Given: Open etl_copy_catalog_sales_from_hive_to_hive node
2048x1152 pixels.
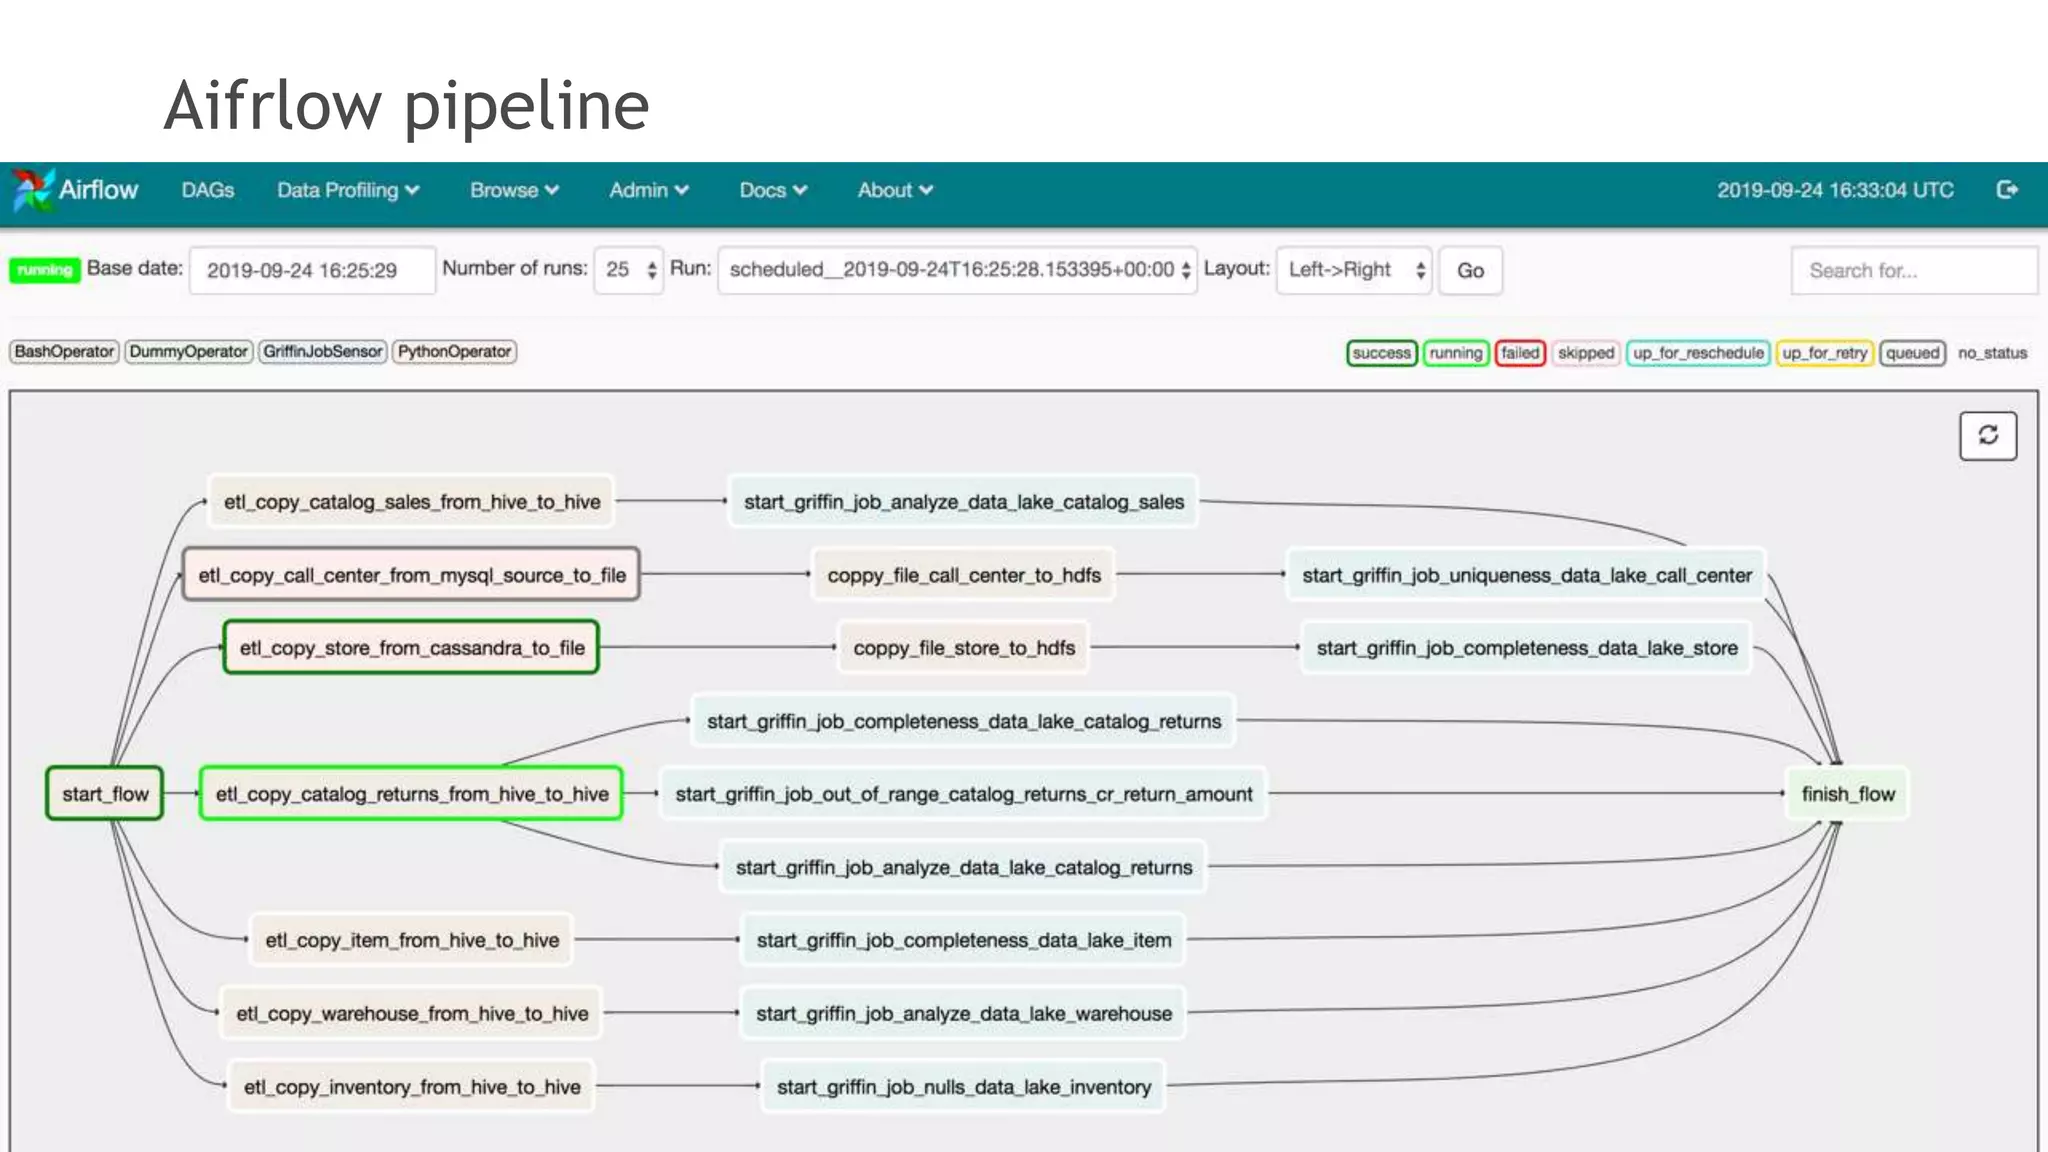Looking at the screenshot, I should [x=412, y=502].
